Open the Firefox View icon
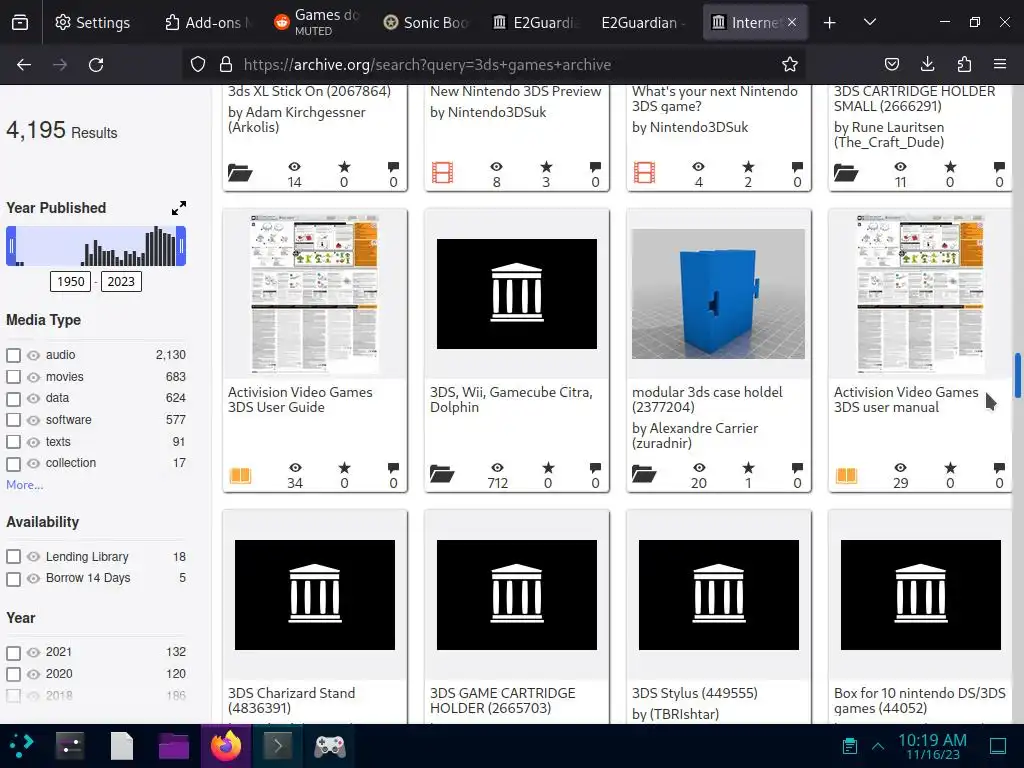Image resolution: width=1024 pixels, height=768 pixels. (20, 23)
